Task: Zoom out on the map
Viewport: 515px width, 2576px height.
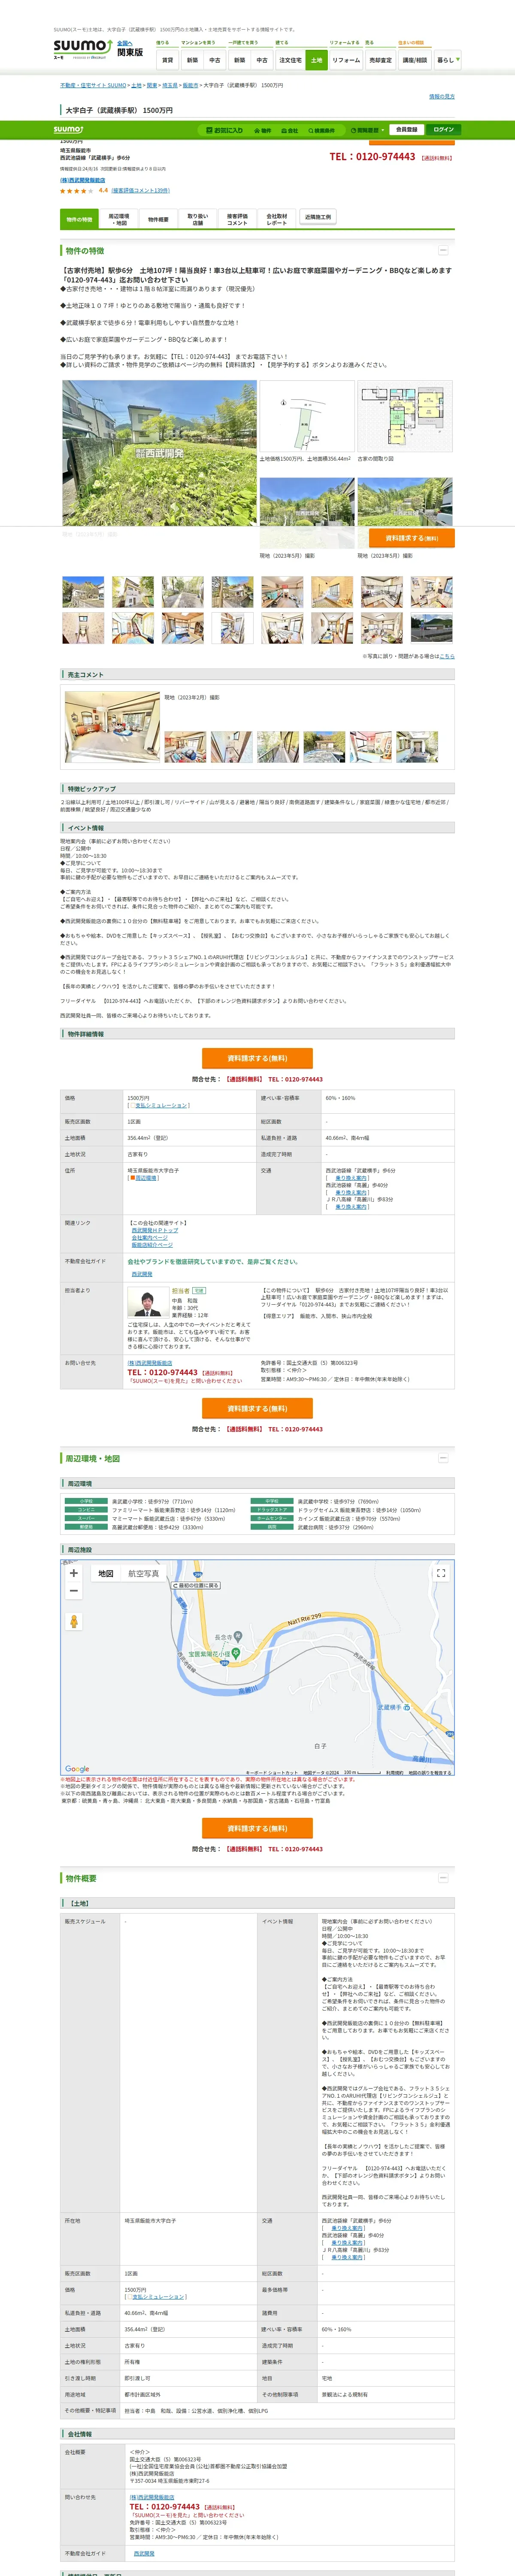Action: click(x=74, y=1591)
